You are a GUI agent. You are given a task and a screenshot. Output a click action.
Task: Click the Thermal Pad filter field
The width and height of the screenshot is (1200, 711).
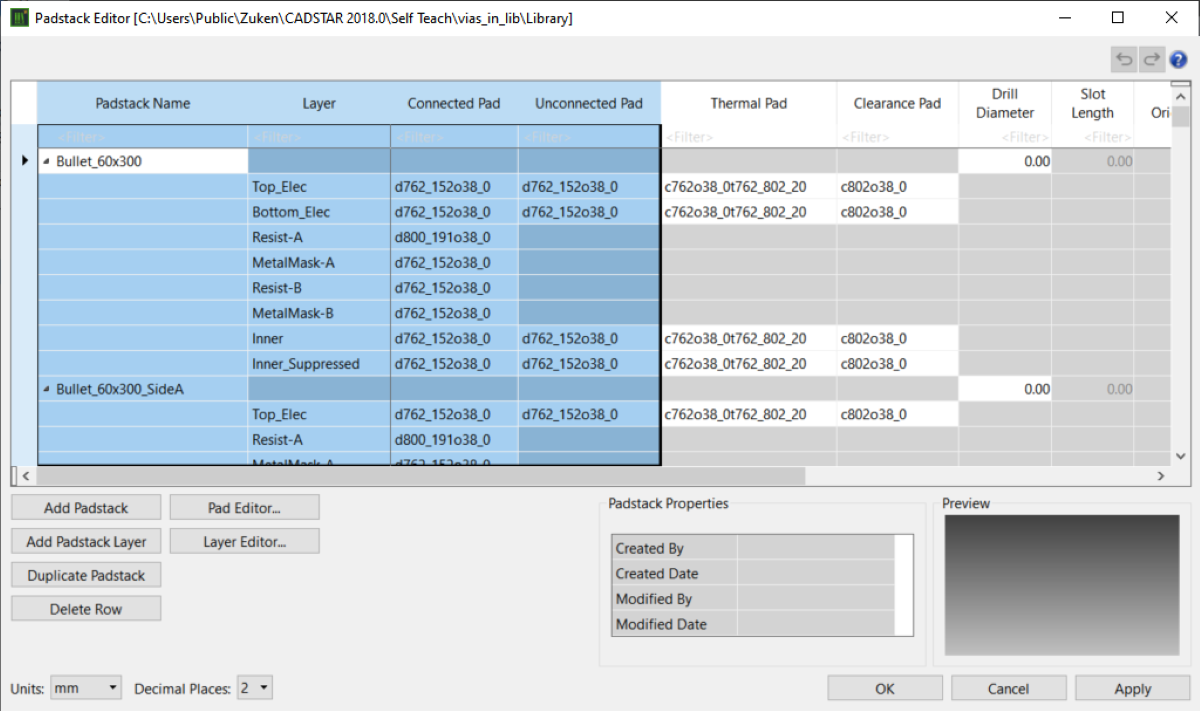tap(748, 137)
